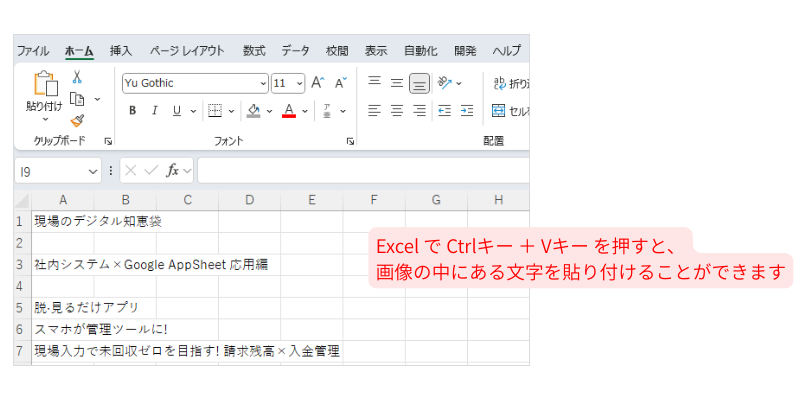Switch to the 開発 tab
The width and height of the screenshot is (800, 400).
click(465, 51)
